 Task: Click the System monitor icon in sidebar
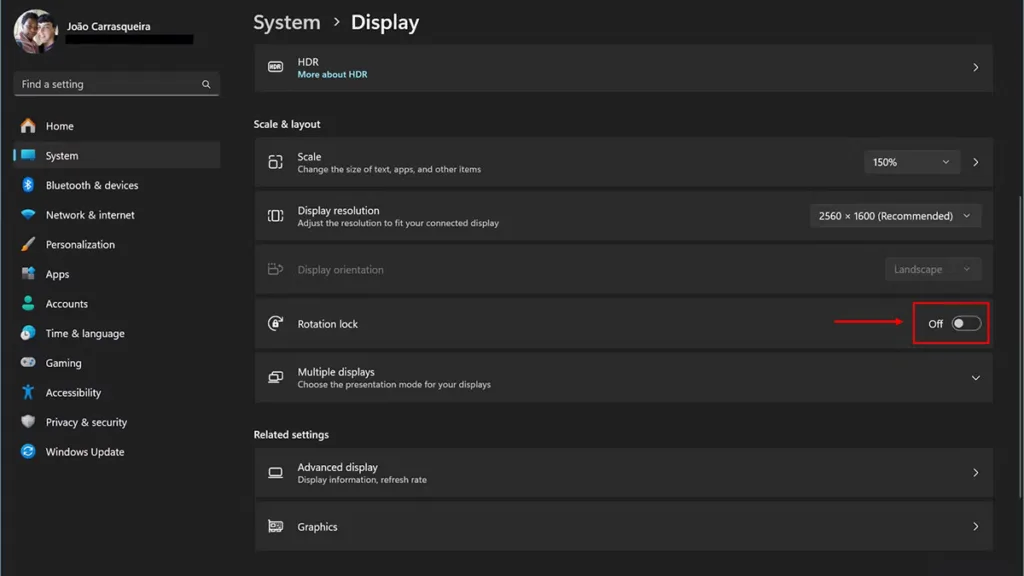click(x=27, y=155)
